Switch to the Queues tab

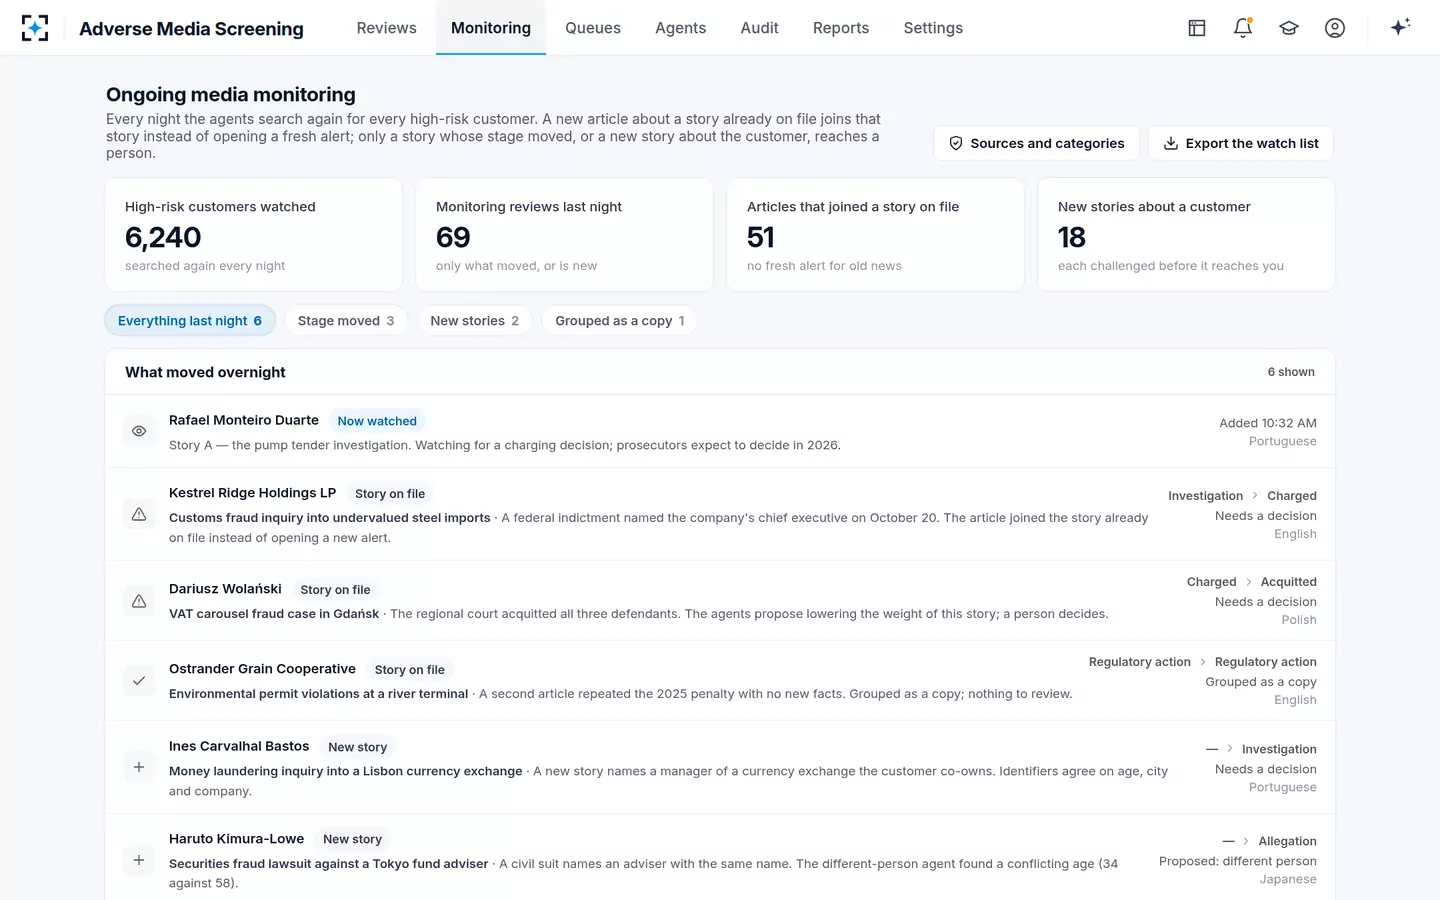[593, 28]
